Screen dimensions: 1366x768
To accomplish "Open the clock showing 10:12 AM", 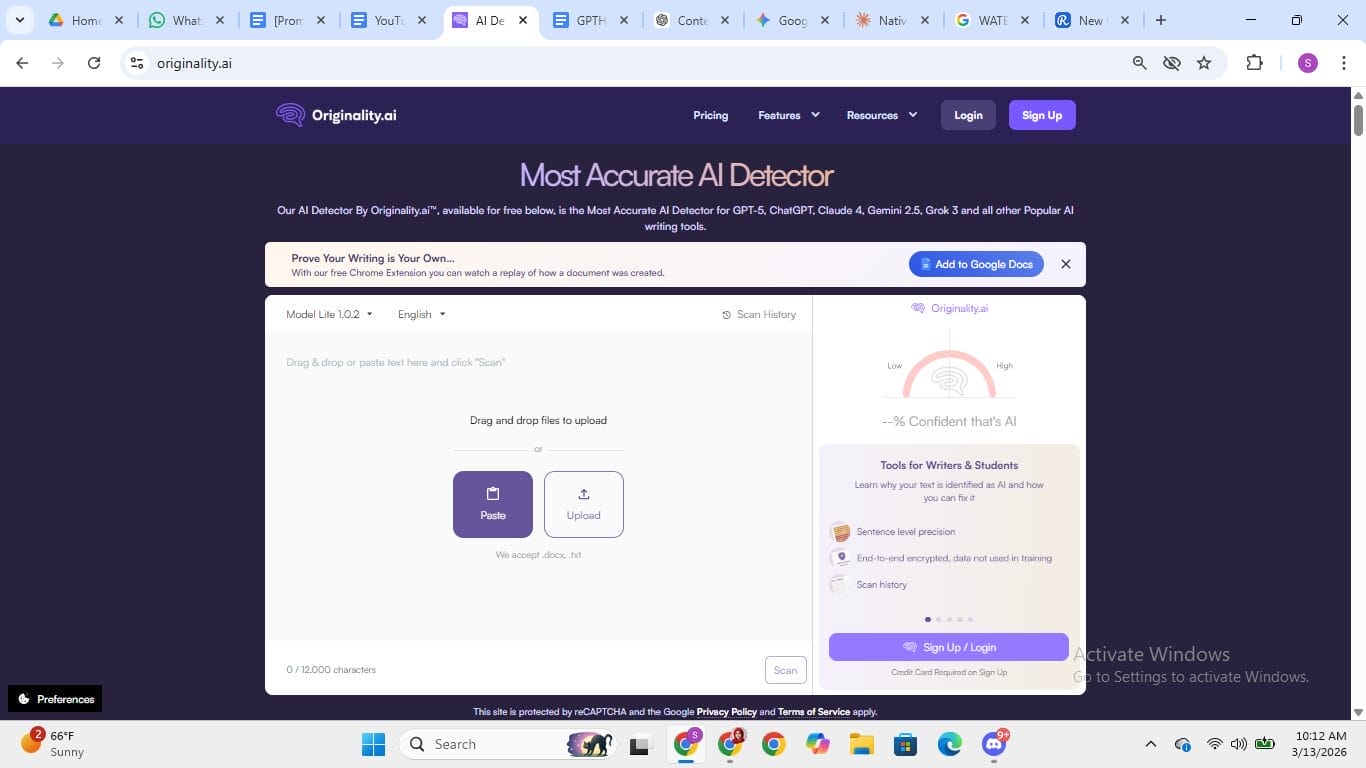I will (x=1318, y=744).
